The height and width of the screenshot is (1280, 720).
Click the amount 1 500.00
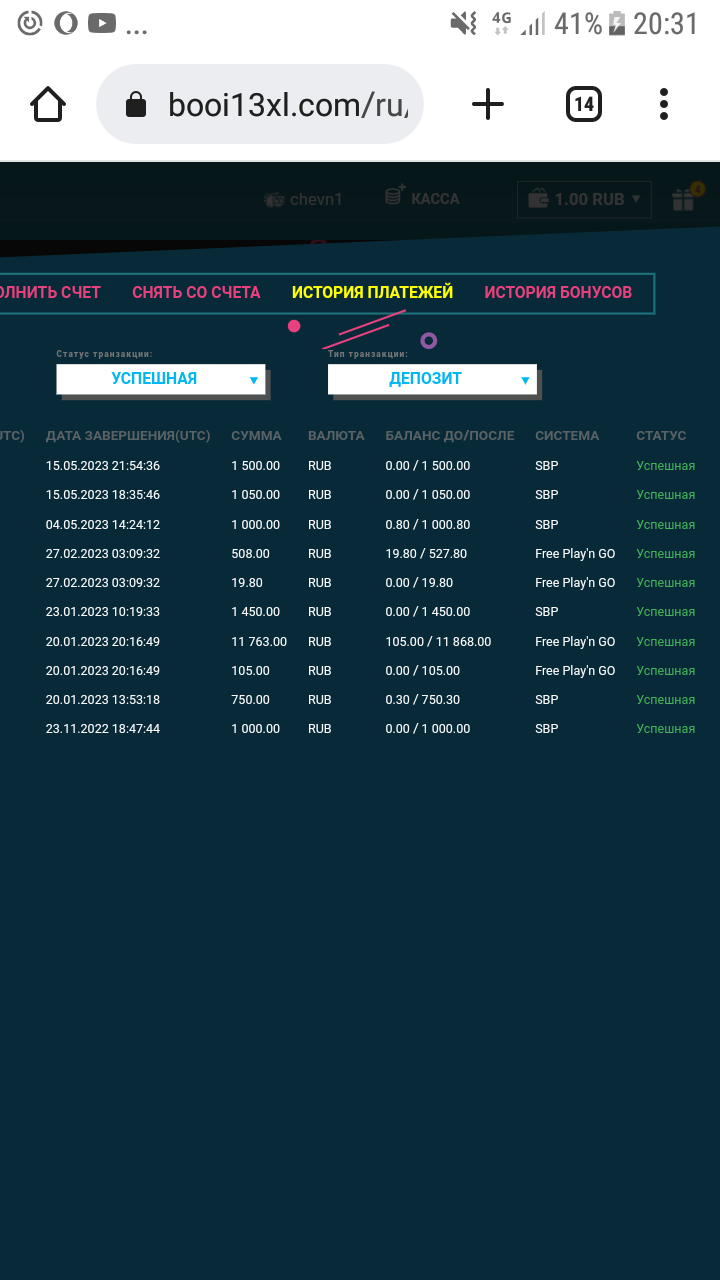click(x=255, y=466)
